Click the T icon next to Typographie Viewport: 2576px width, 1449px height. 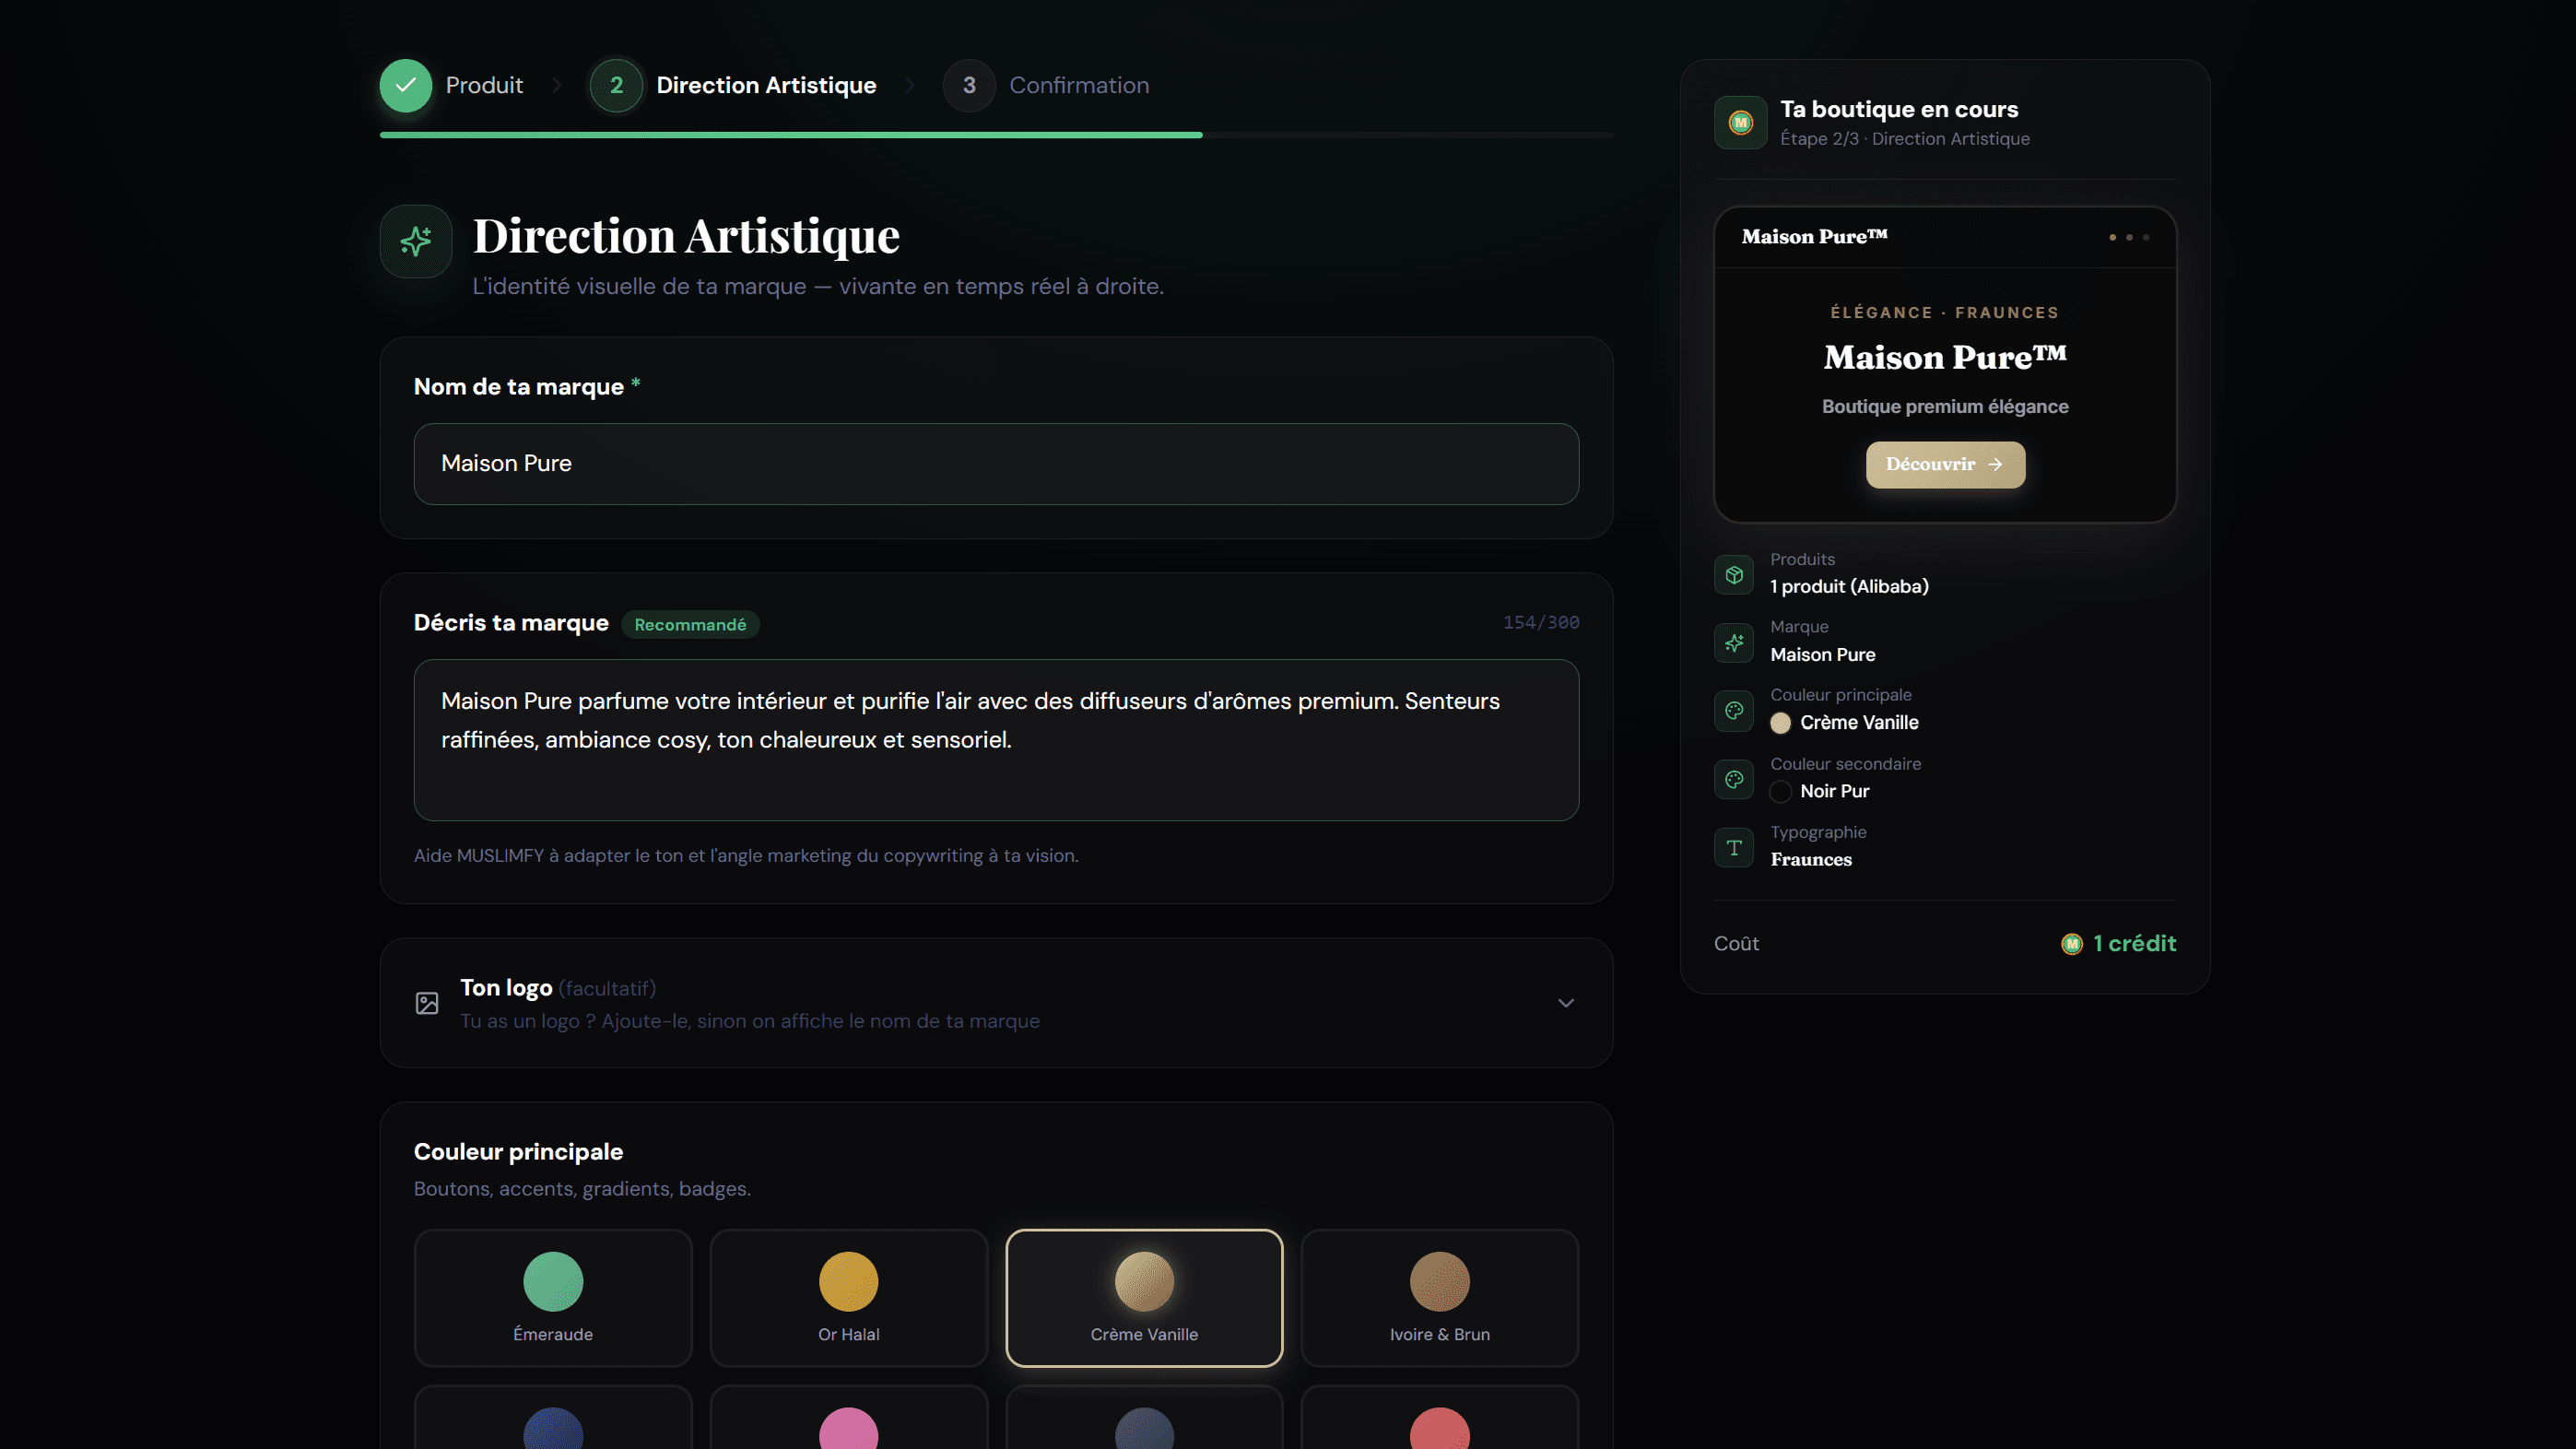click(1734, 848)
